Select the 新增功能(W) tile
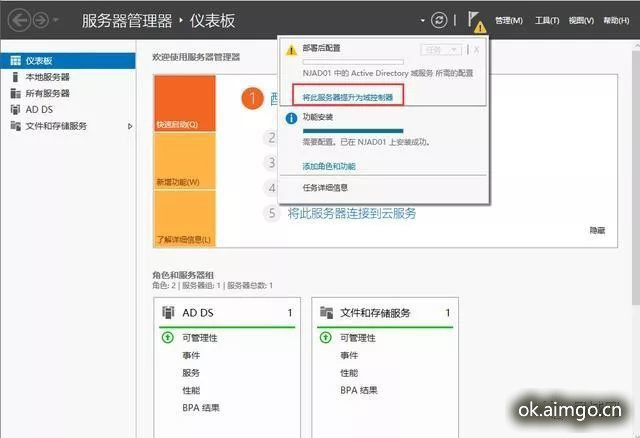The height and width of the screenshot is (438, 640). click(x=184, y=161)
